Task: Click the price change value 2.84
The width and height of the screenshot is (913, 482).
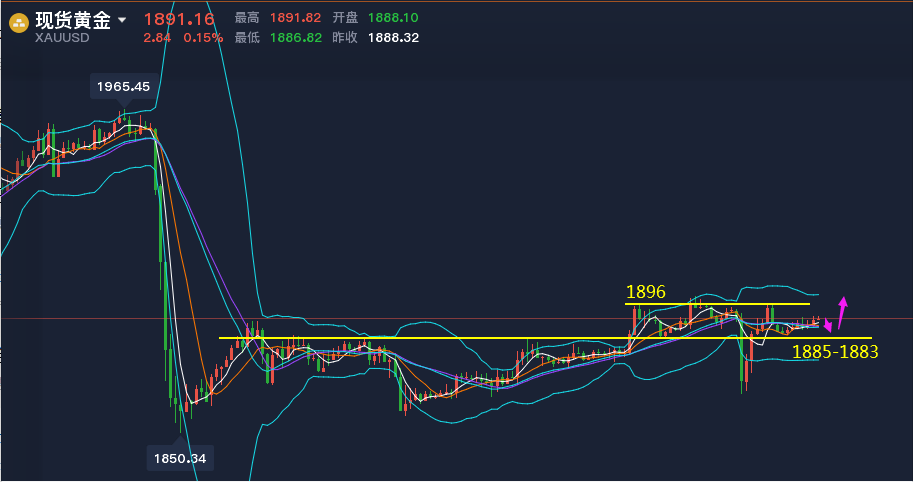Action: (157, 38)
